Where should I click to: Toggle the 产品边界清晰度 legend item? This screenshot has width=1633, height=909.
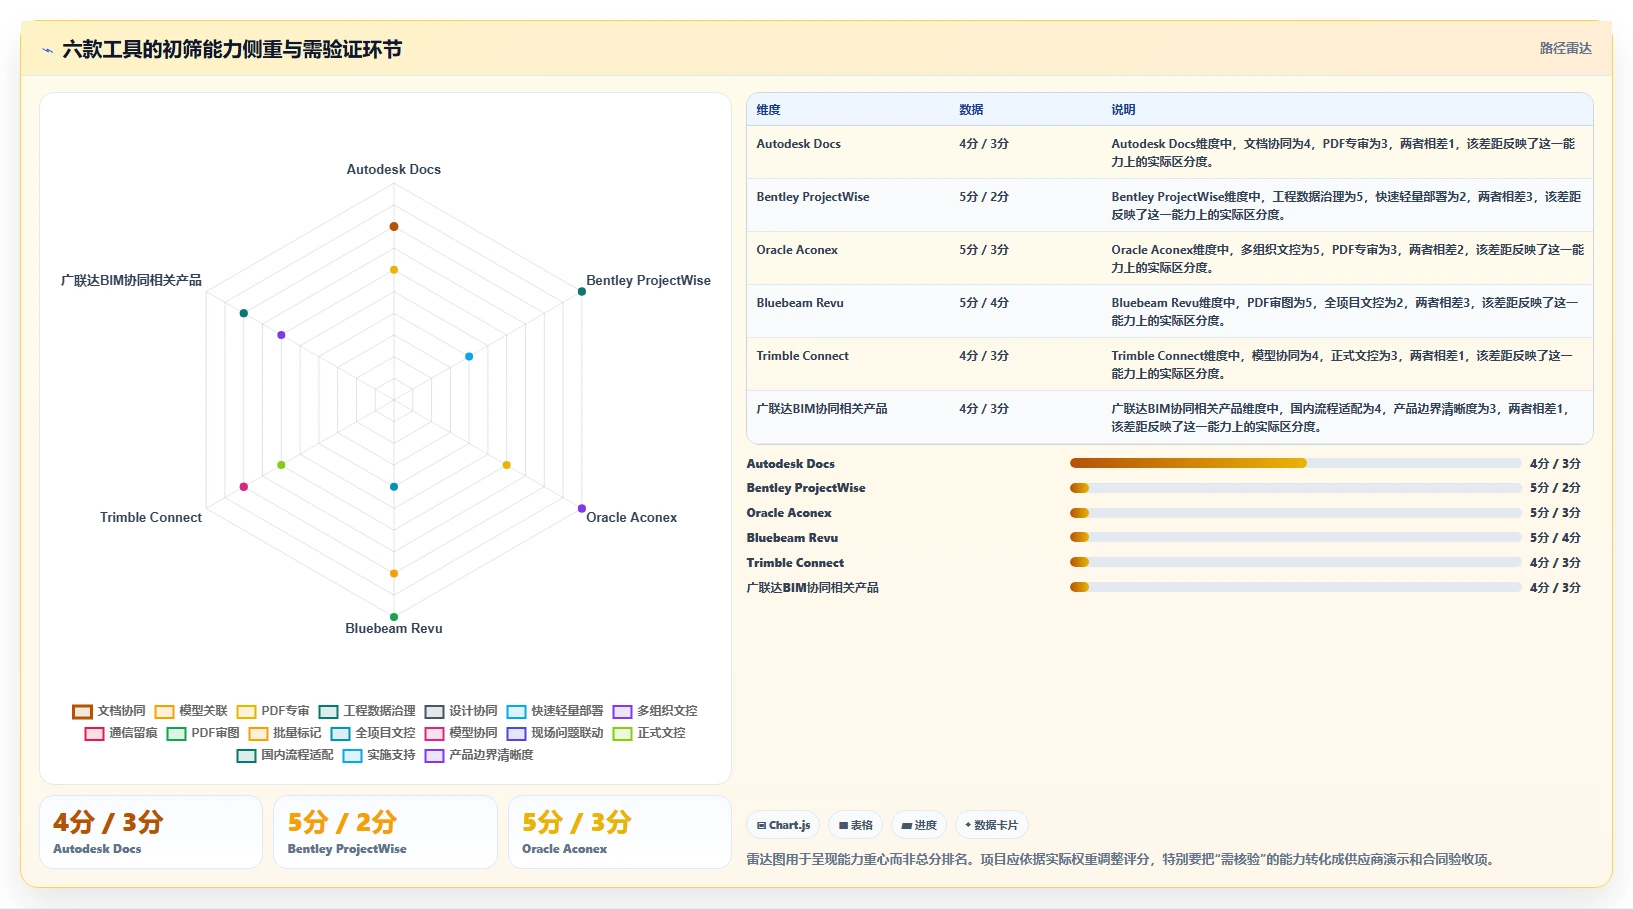(x=479, y=755)
